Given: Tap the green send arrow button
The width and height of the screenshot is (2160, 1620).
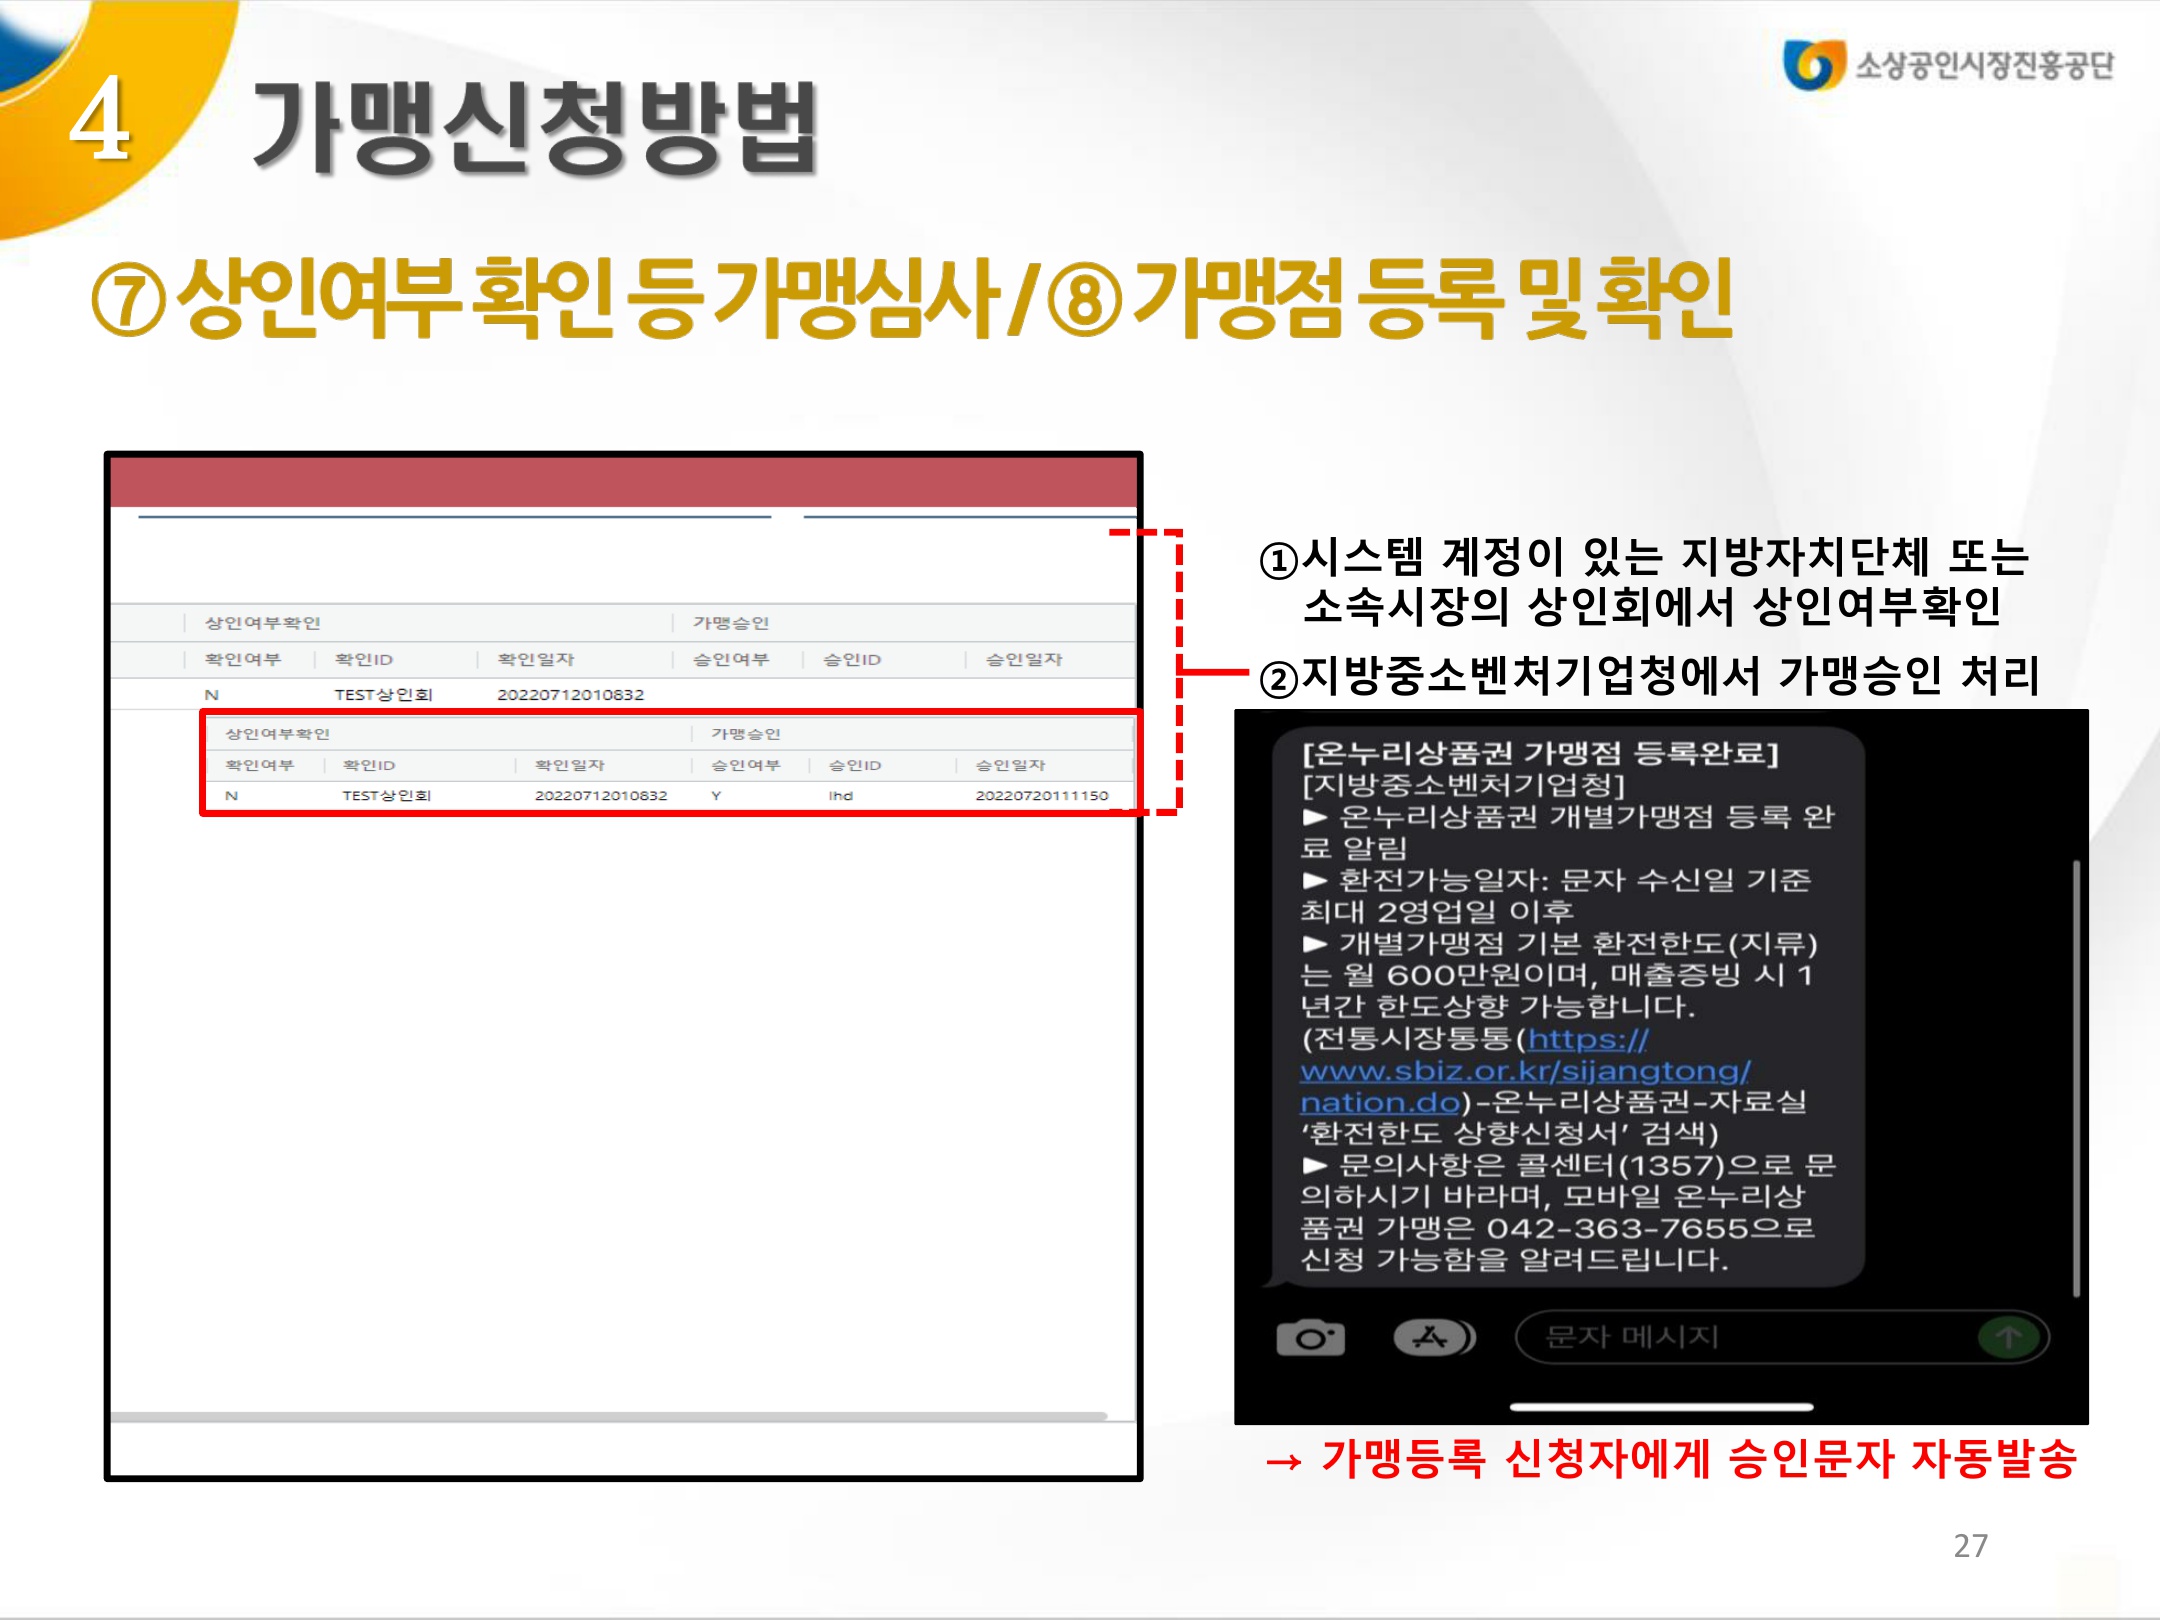Looking at the screenshot, I should point(2008,1337).
